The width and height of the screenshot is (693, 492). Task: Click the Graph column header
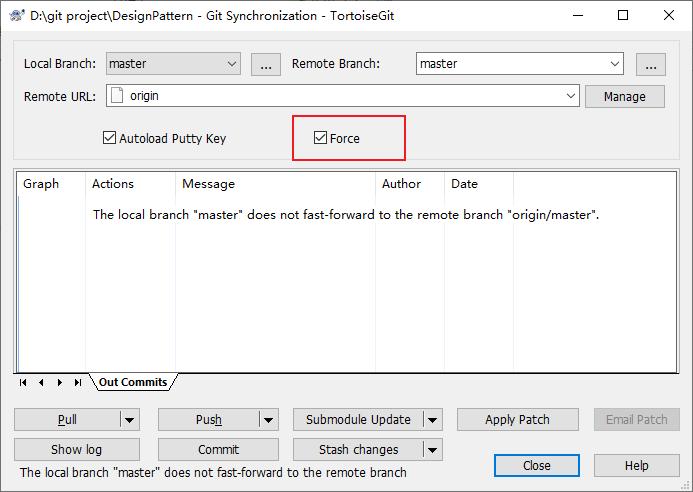click(x=51, y=184)
